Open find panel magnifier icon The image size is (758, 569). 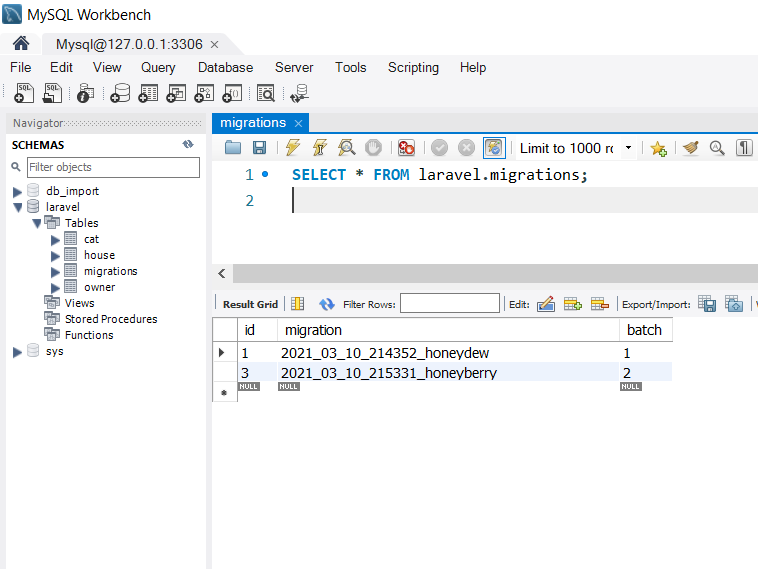(x=717, y=147)
